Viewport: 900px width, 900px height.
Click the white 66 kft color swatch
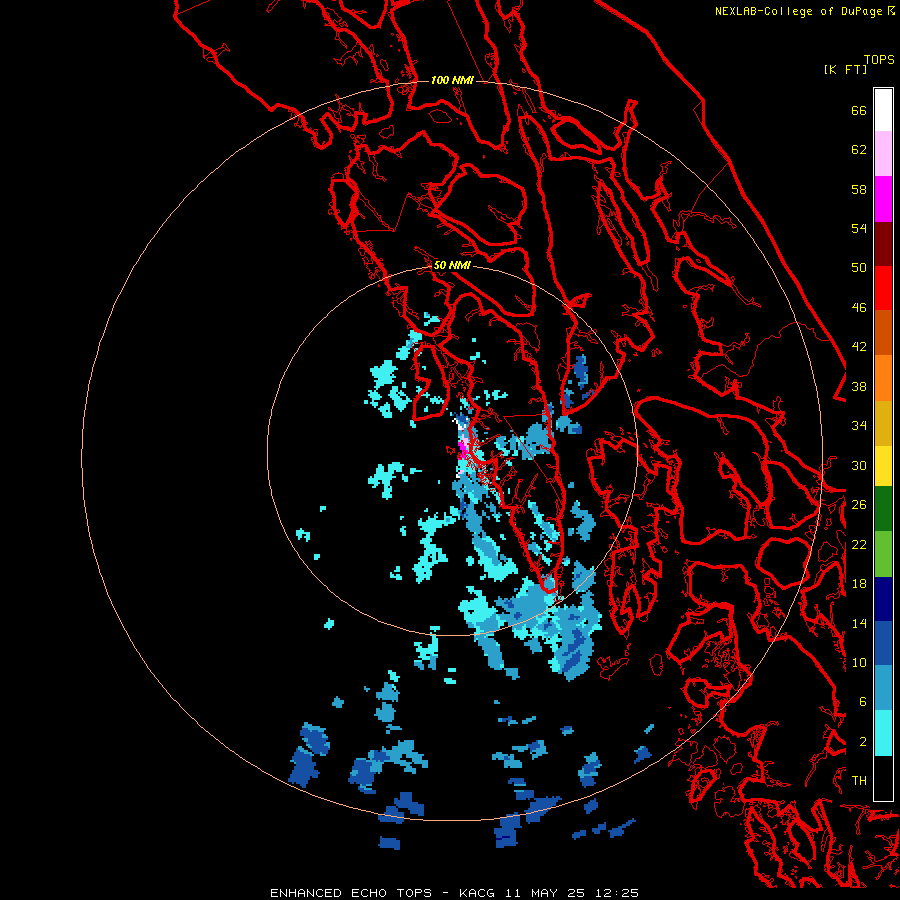(x=883, y=110)
